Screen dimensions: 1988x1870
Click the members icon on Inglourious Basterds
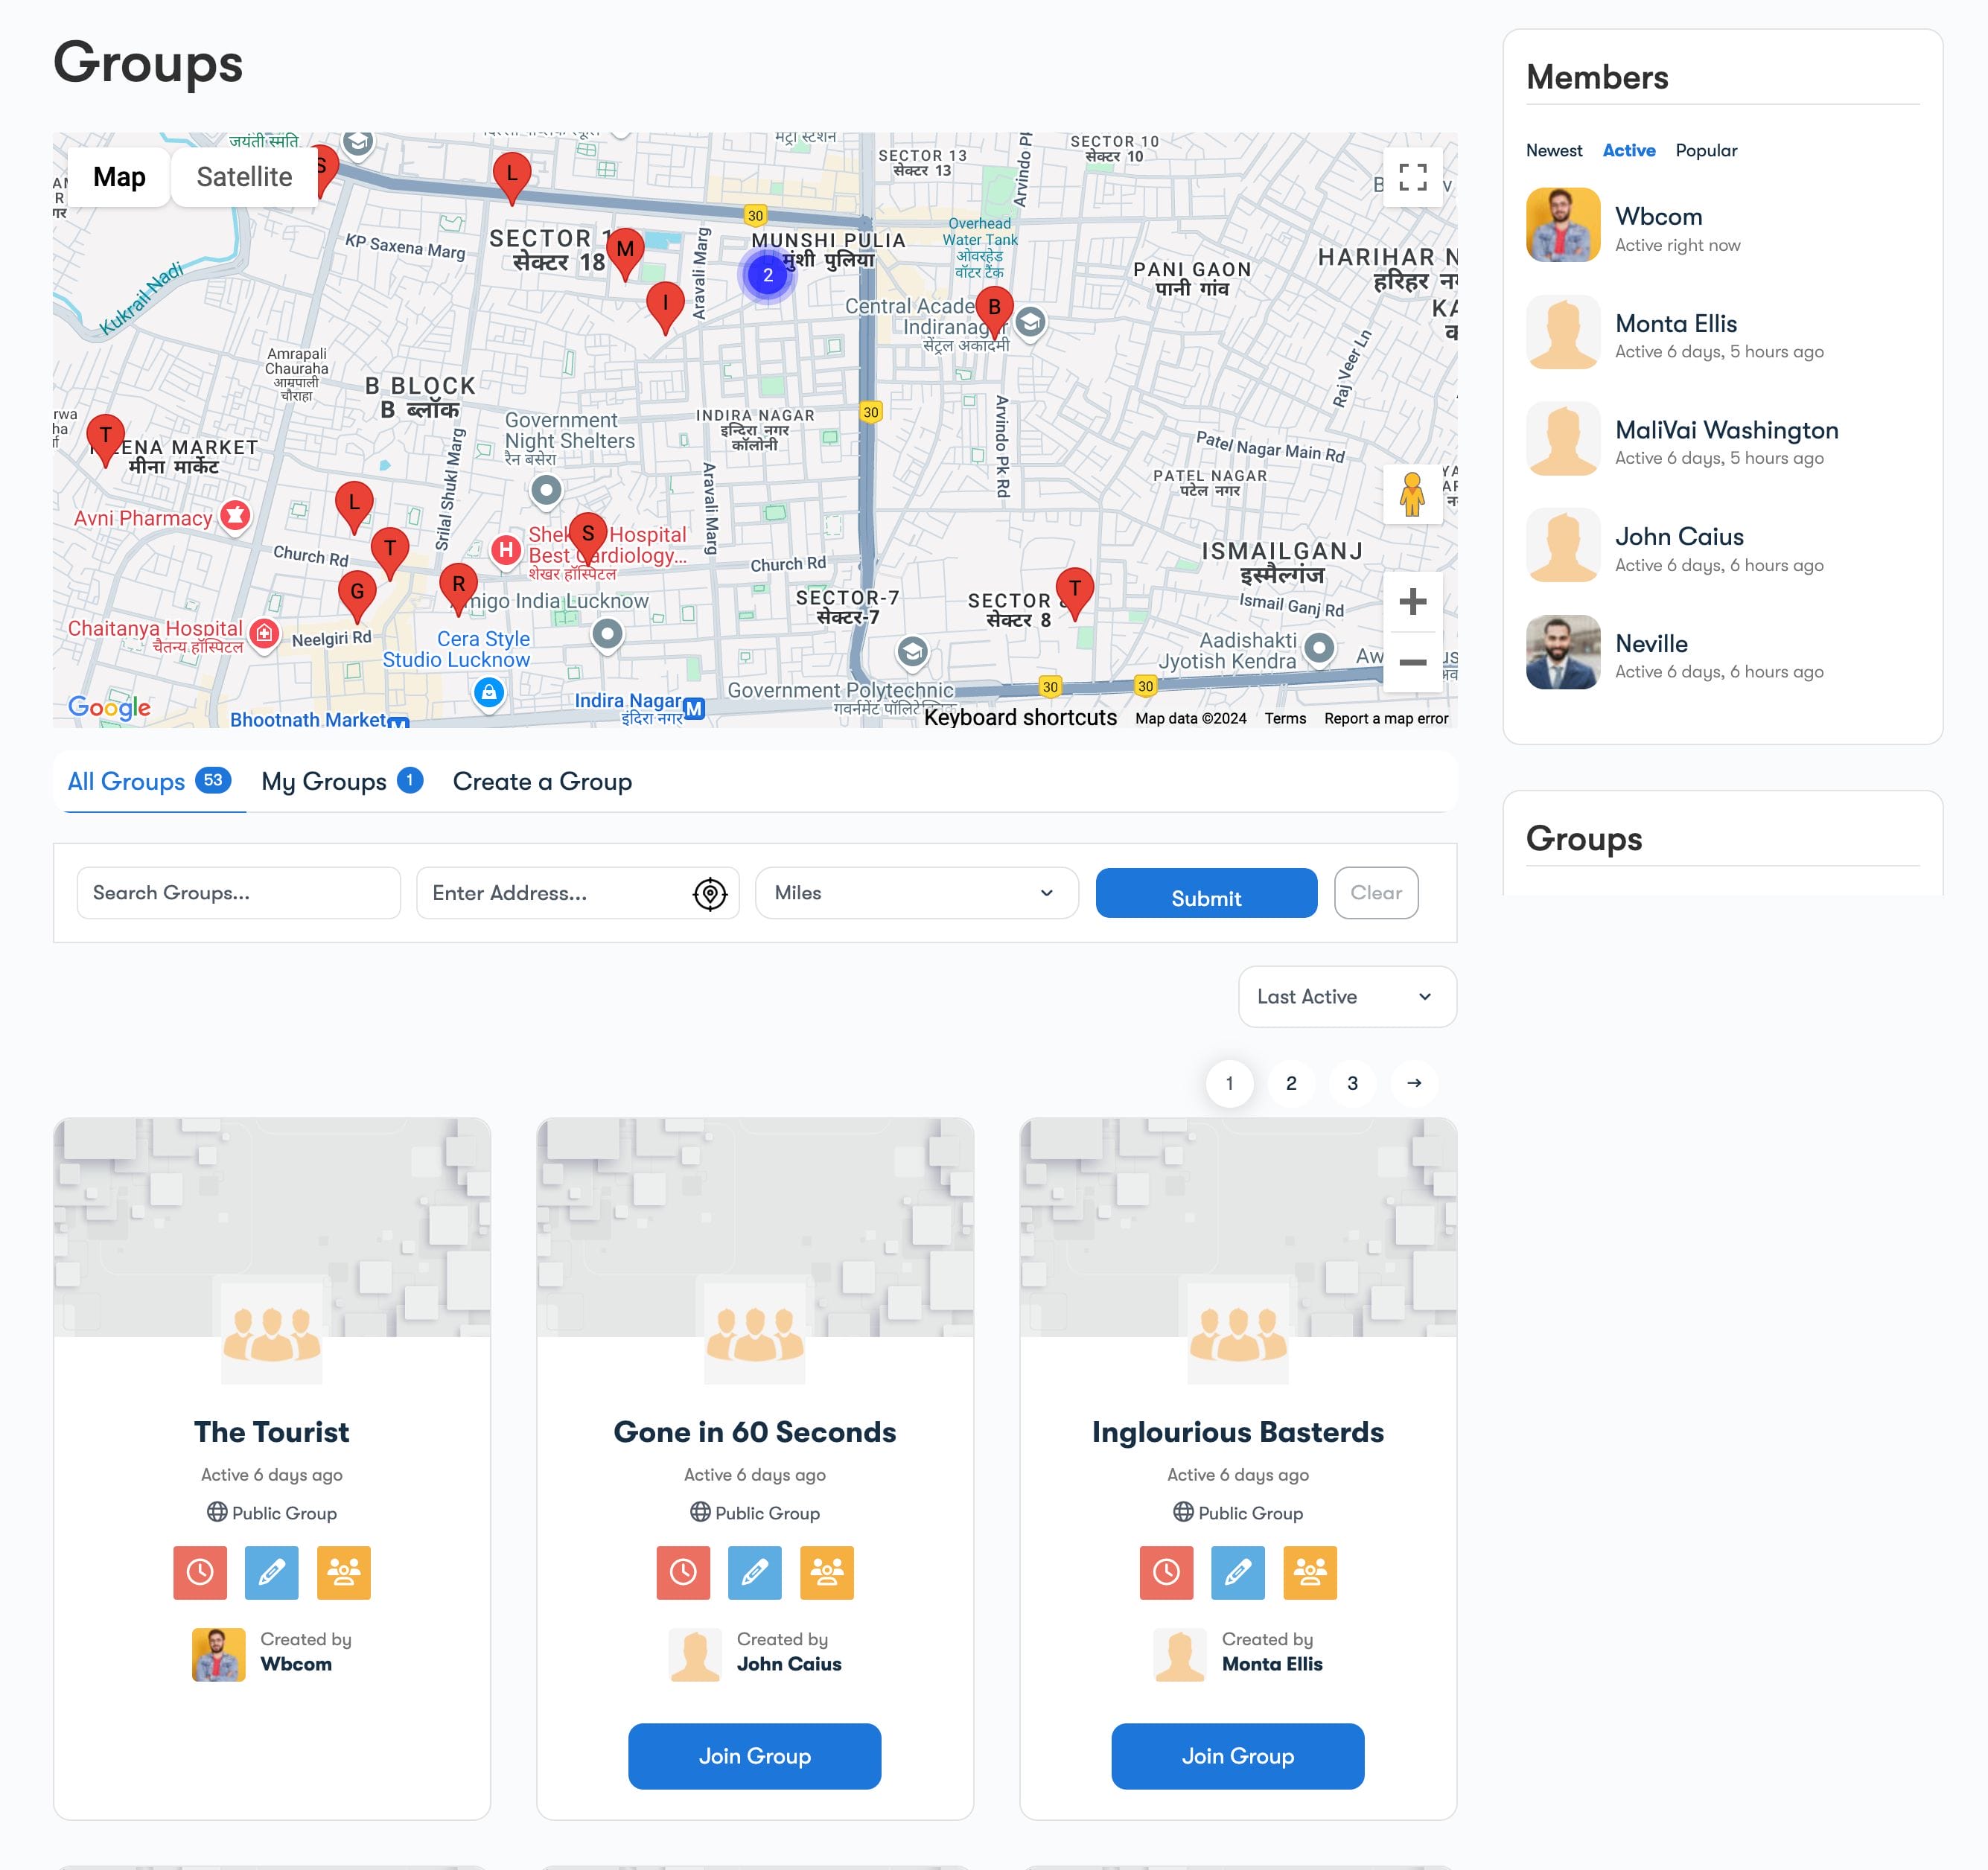pos(1309,1572)
